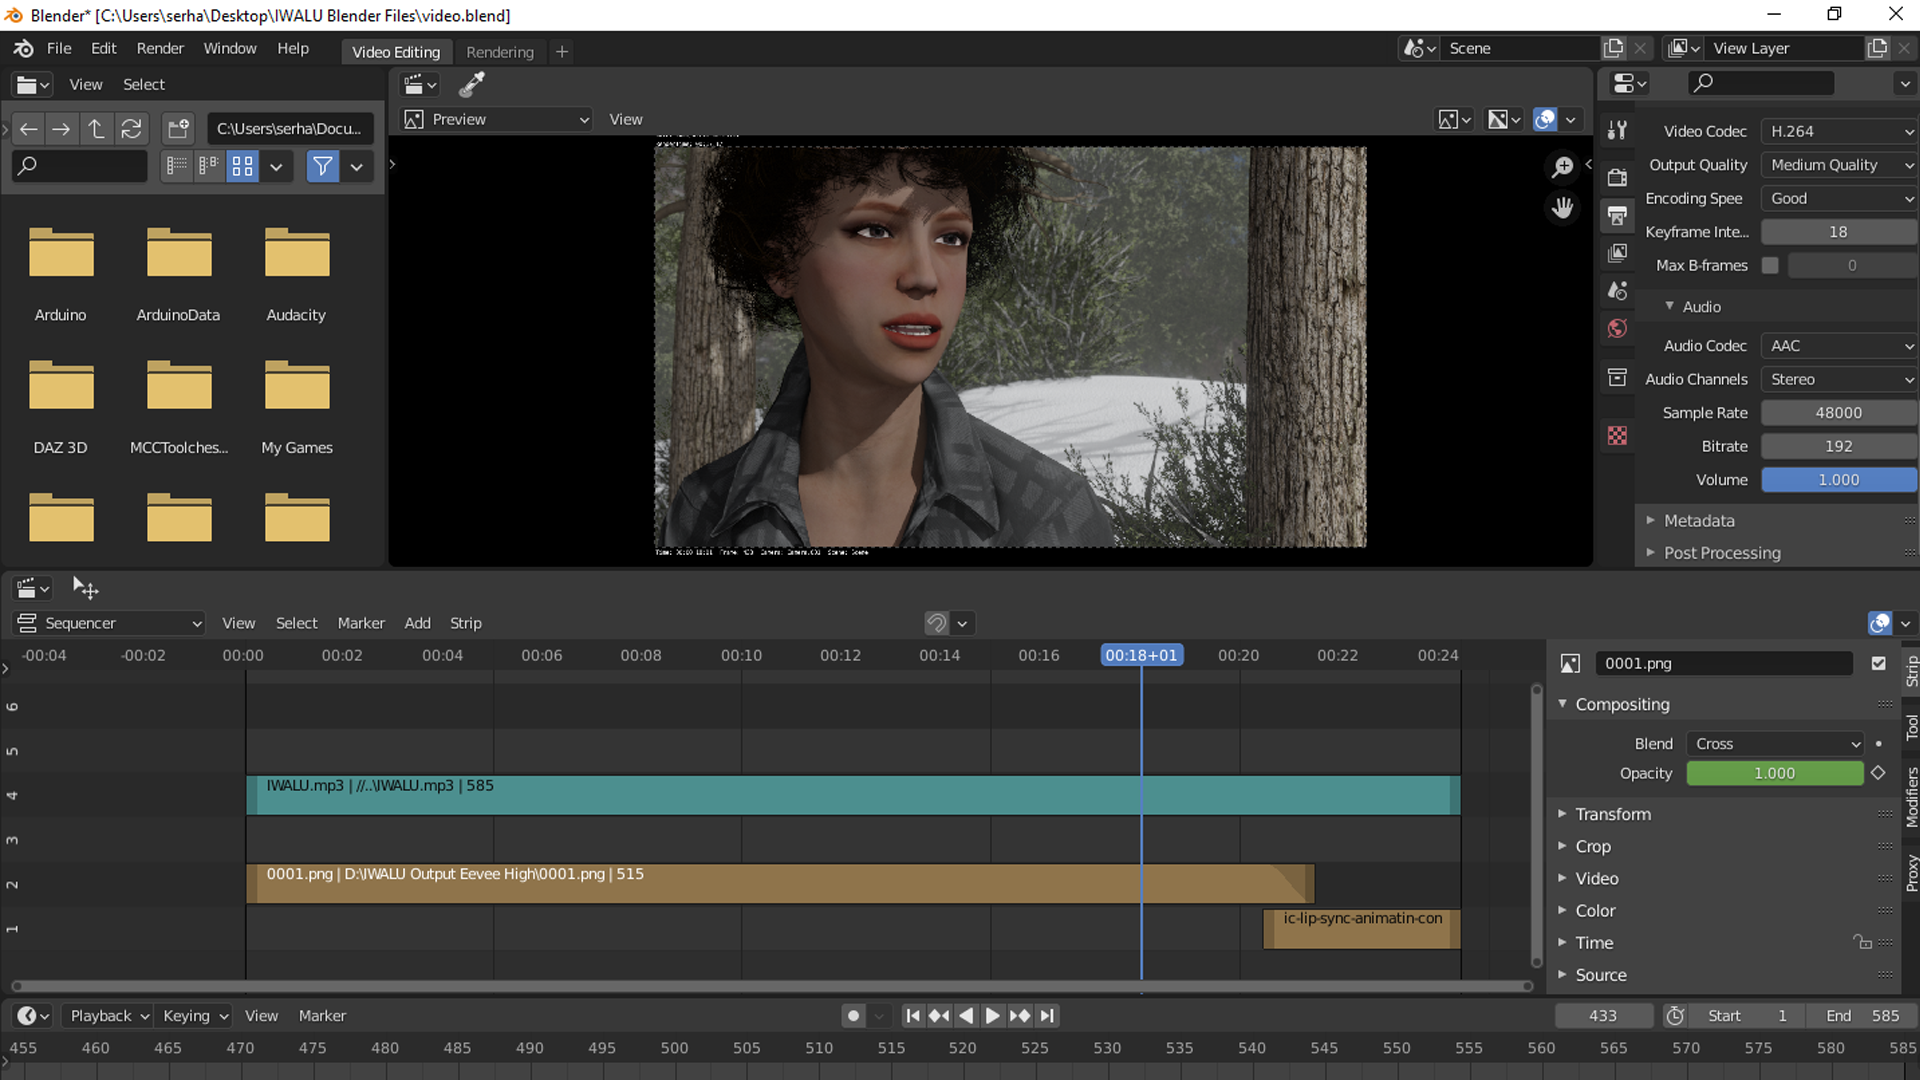This screenshot has width=1920, height=1080.
Task: Refresh the file browser list
Action: click(x=131, y=129)
